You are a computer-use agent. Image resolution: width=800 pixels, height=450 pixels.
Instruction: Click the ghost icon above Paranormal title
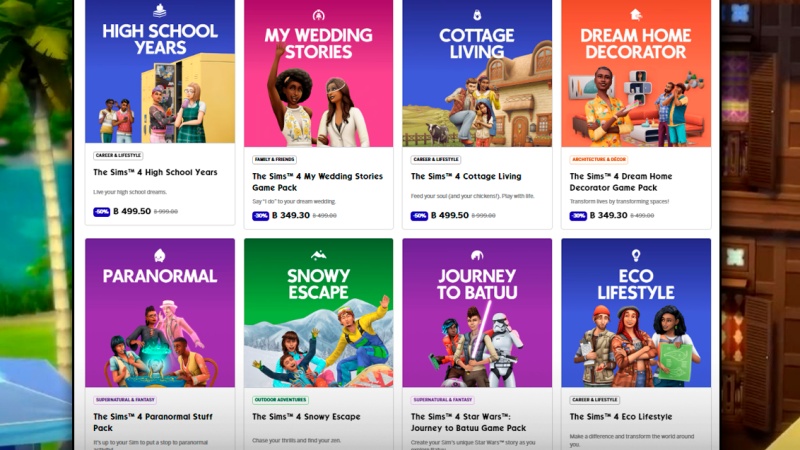(160, 255)
